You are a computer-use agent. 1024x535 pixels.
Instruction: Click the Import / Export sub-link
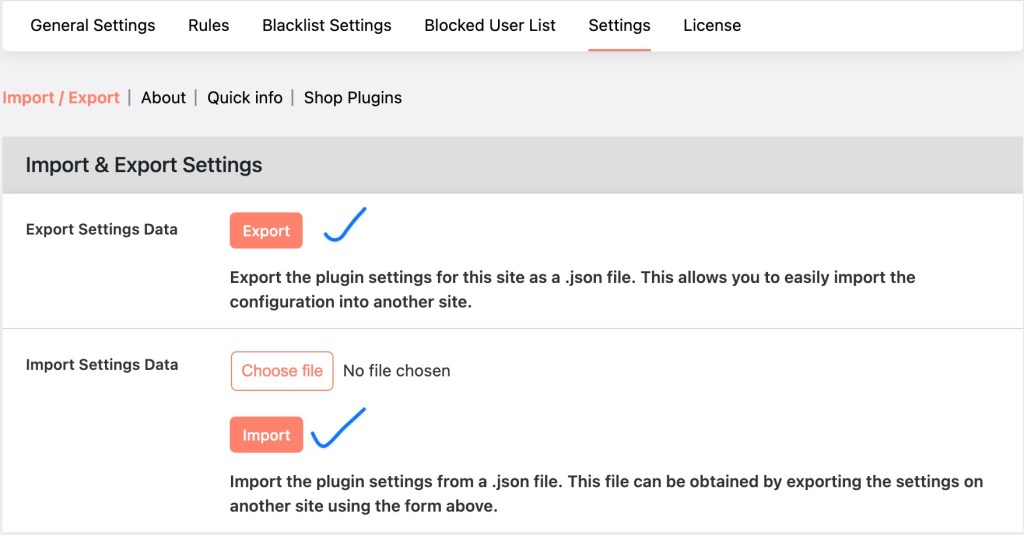[x=61, y=97]
